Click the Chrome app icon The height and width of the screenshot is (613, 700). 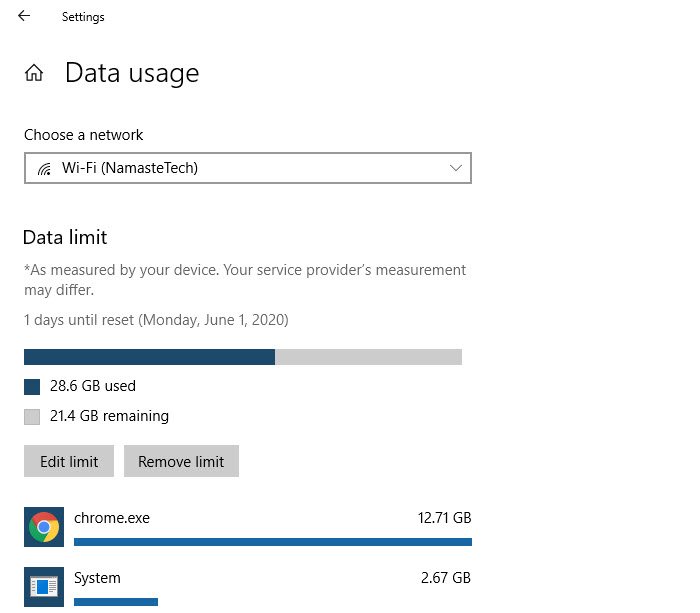(x=44, y=527)
